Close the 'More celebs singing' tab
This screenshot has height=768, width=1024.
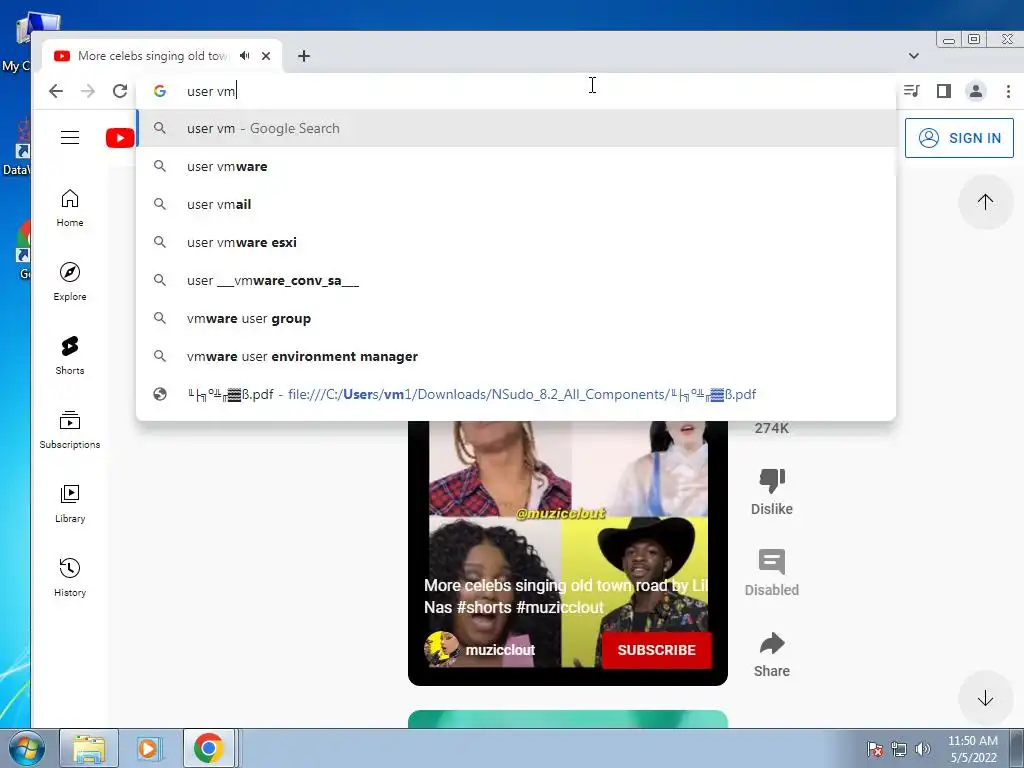266,56
